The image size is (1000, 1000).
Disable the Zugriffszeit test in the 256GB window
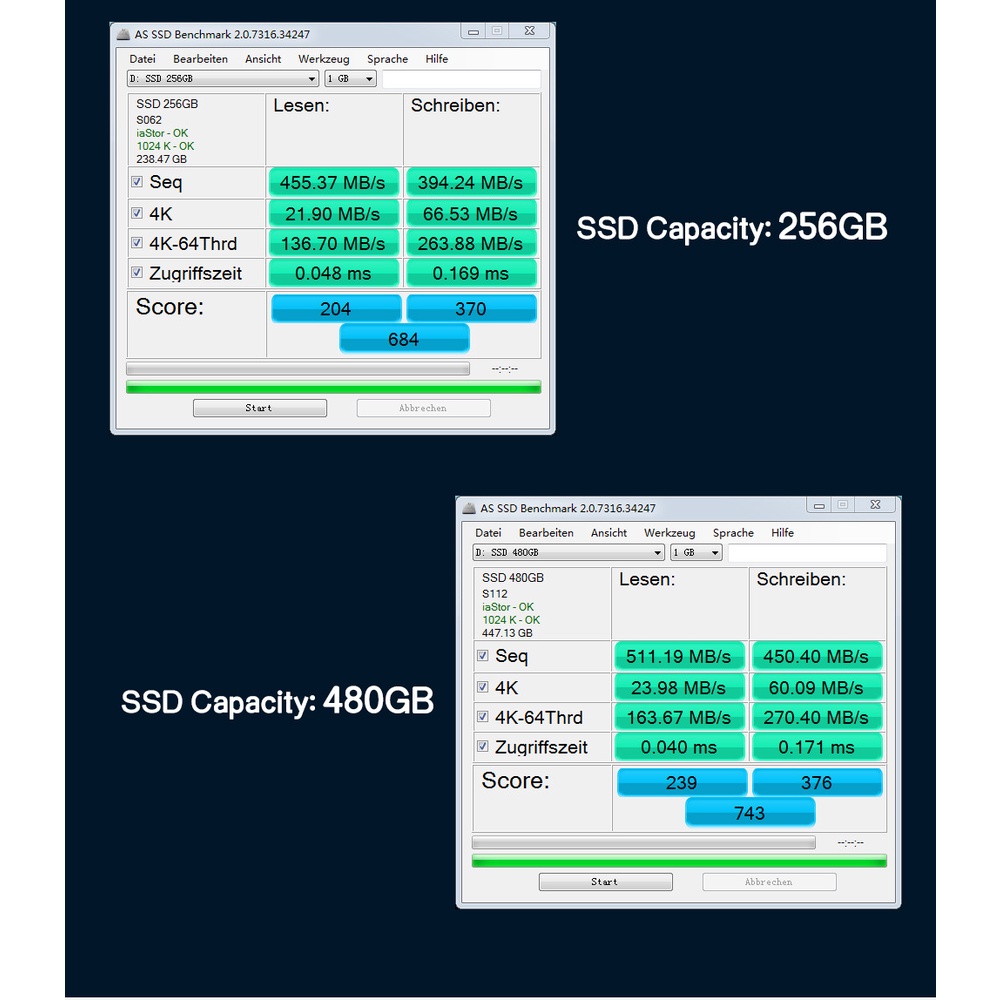(x=136, y=272)
